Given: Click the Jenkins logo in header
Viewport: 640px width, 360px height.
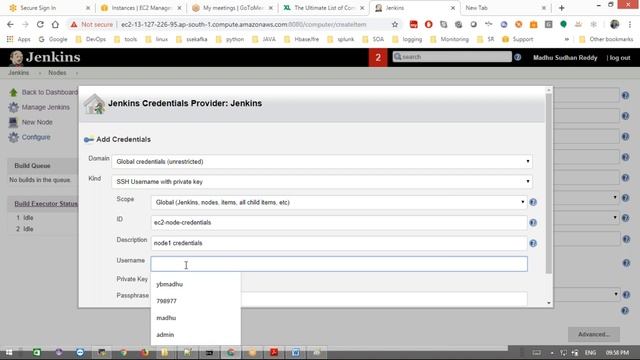Looking at the screenshot, I should point(45,57).
